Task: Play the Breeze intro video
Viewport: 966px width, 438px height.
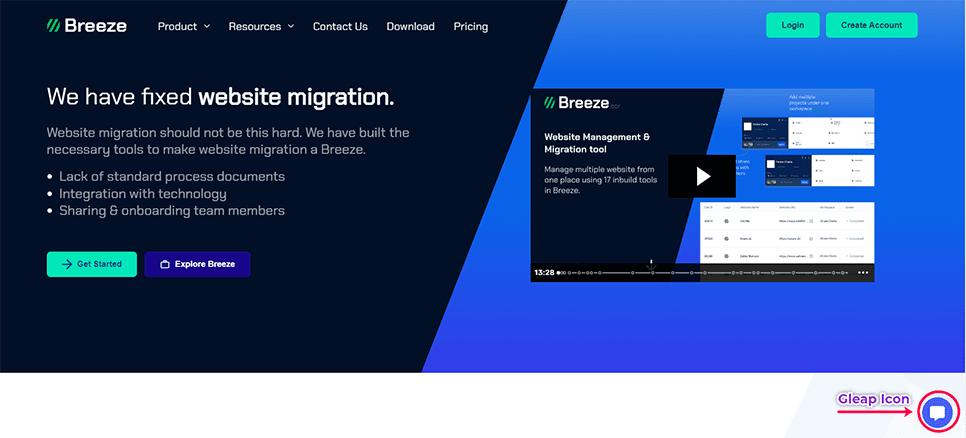Action: tap(702, 177)
